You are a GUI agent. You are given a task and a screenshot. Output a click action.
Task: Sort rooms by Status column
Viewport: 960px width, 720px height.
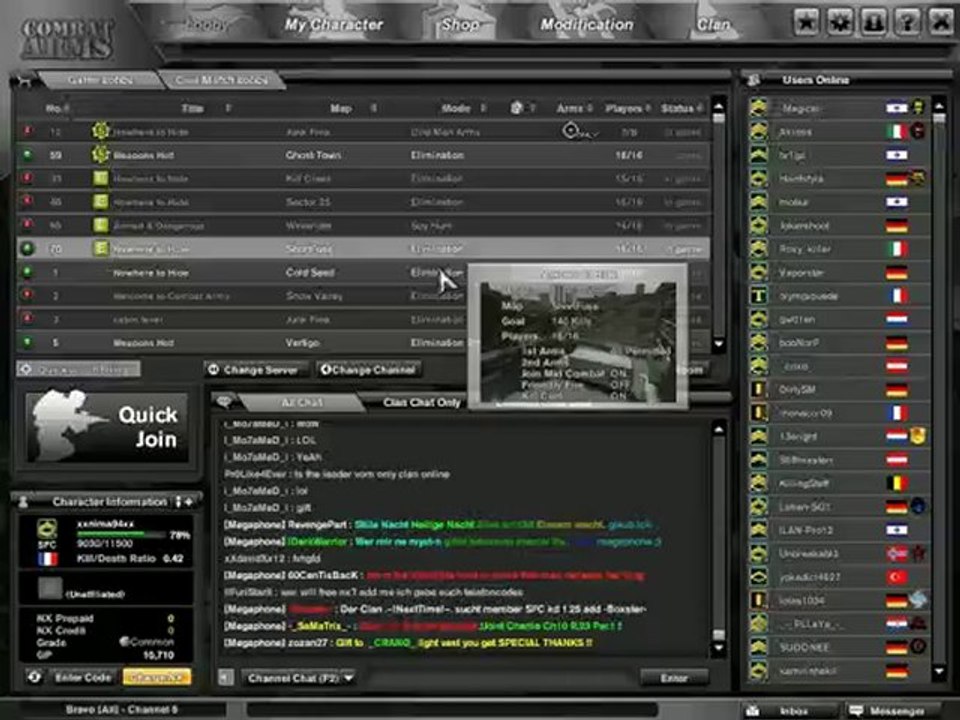681,108
